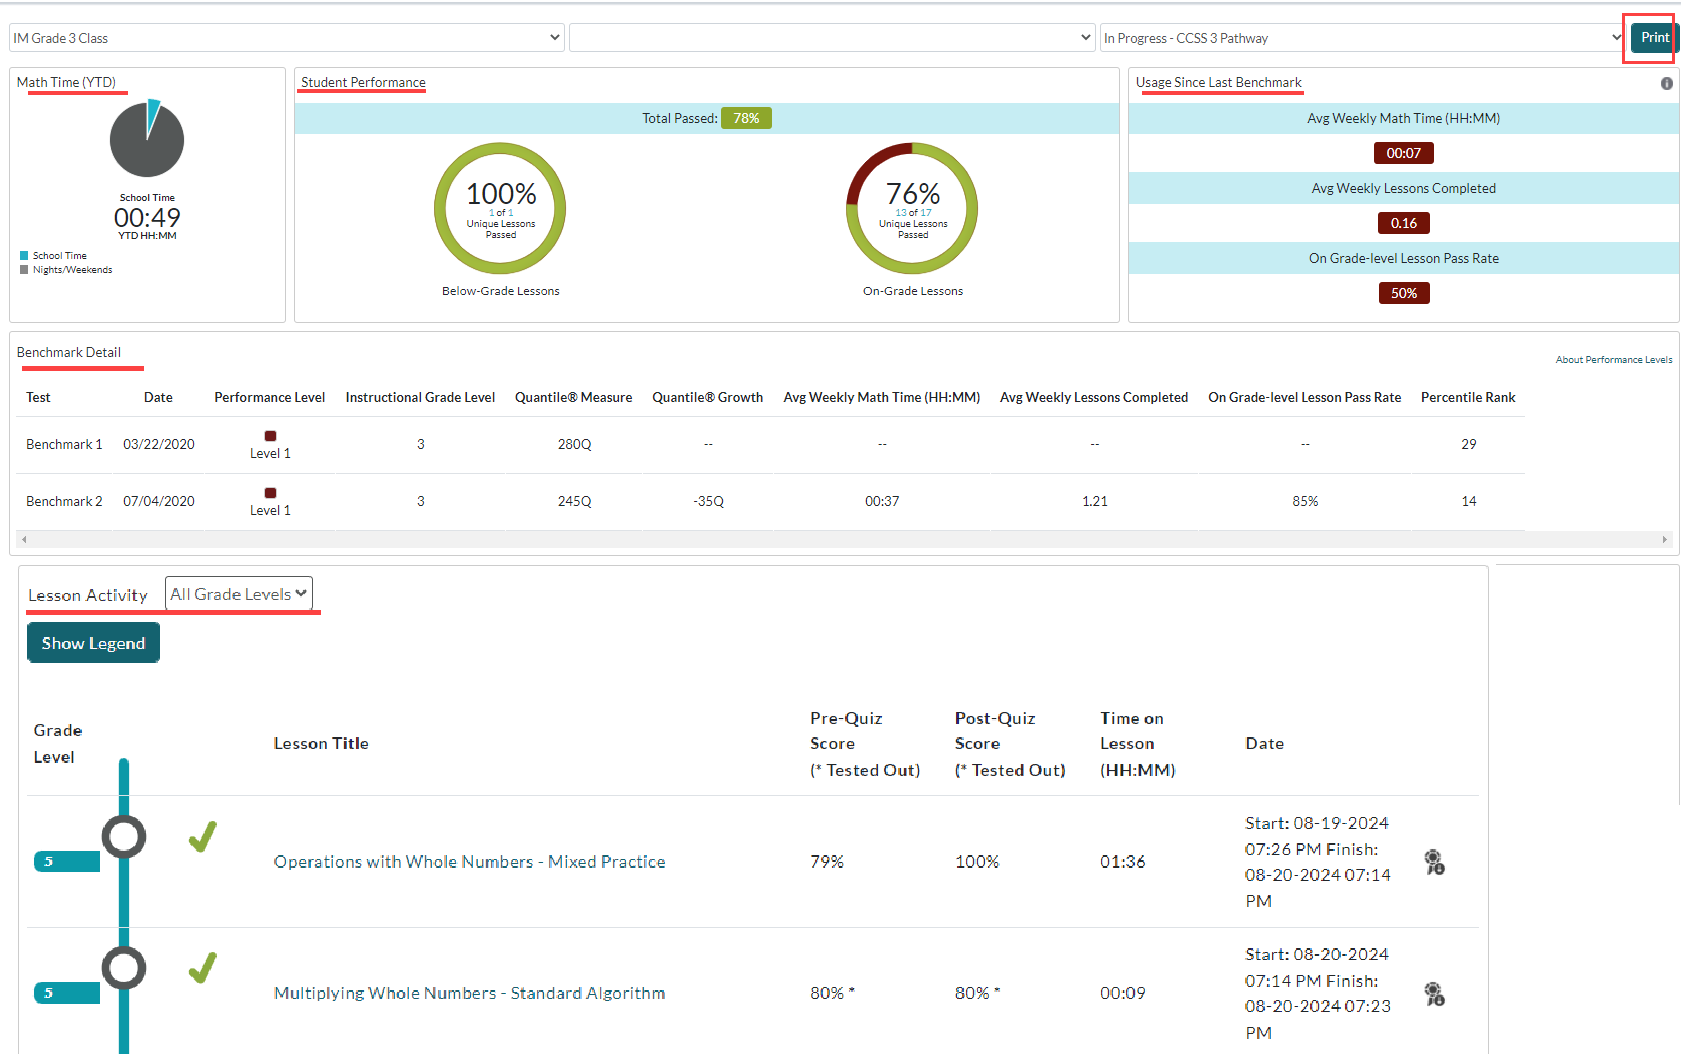The image size is (1681, 1054).
Task: Click the green checkmark for Multiplying Whole Numbers
Action: pos(203,968)
